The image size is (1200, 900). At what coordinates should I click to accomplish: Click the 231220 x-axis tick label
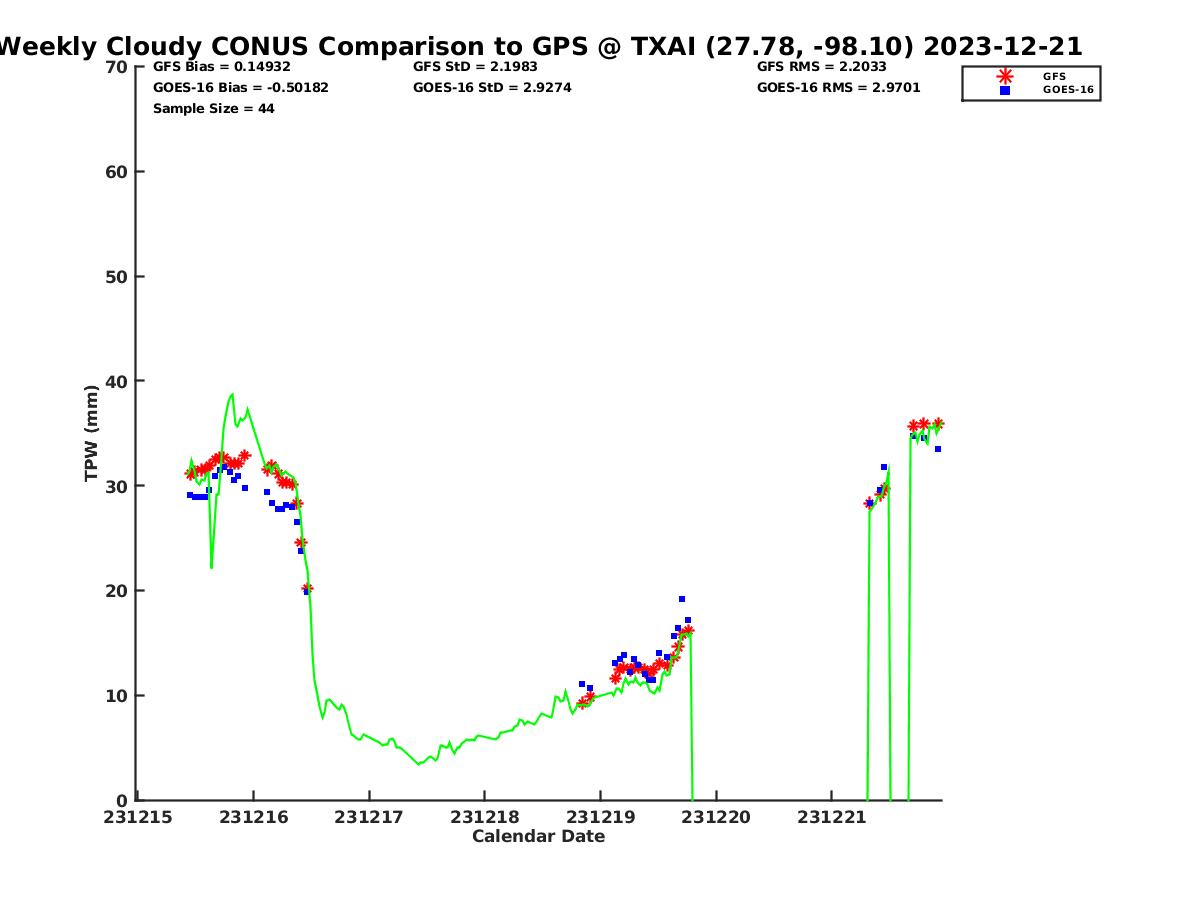[715, 817]
